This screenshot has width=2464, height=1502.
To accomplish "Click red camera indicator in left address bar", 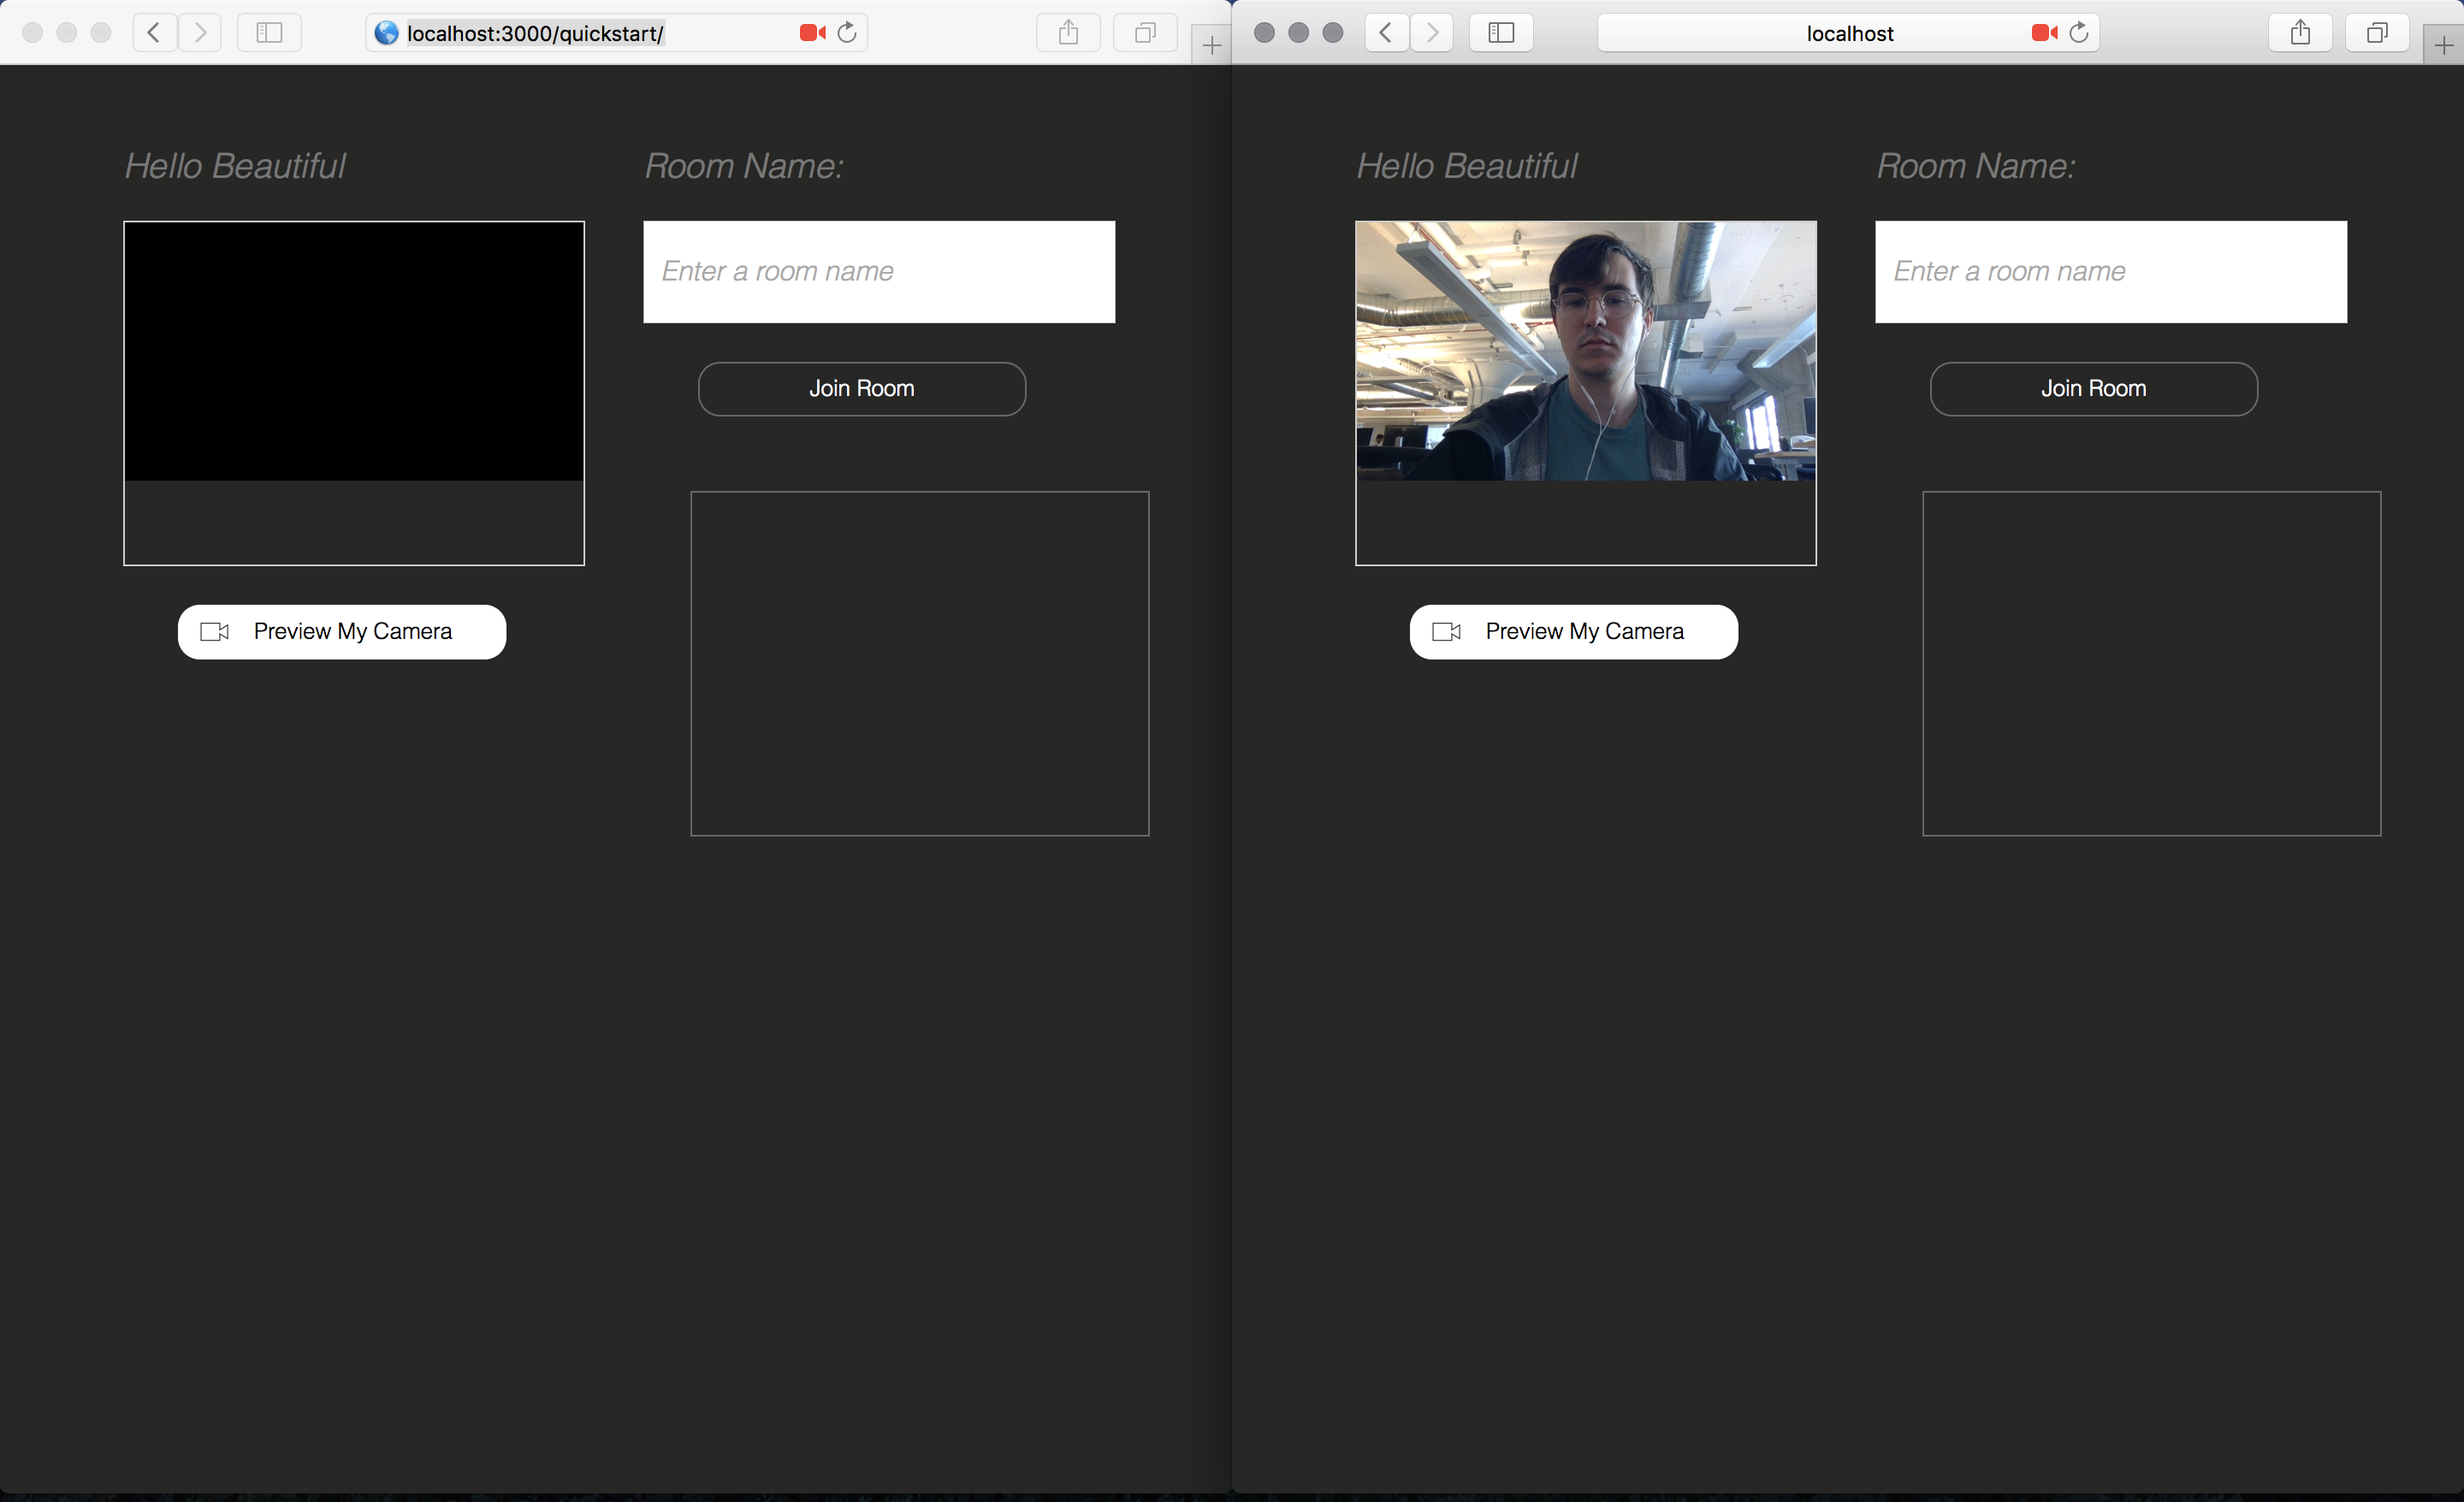I will coord(812,33).
